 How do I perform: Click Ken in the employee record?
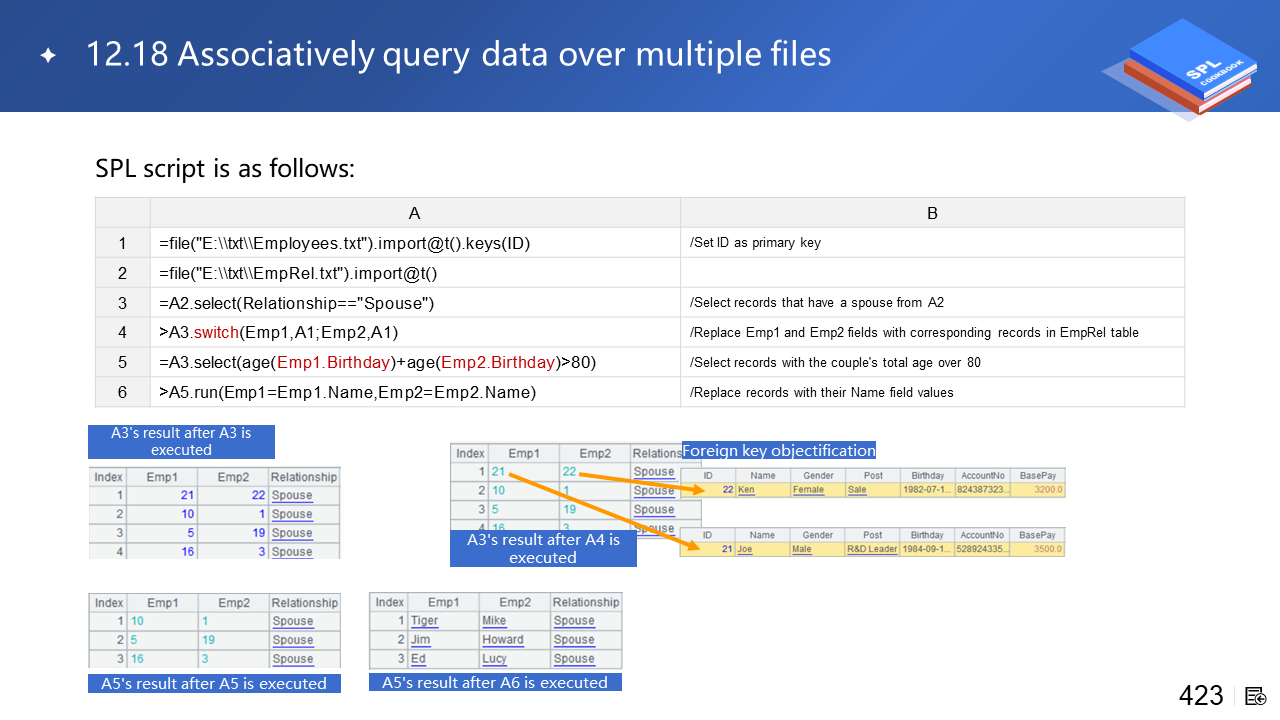tap(746, 490)
